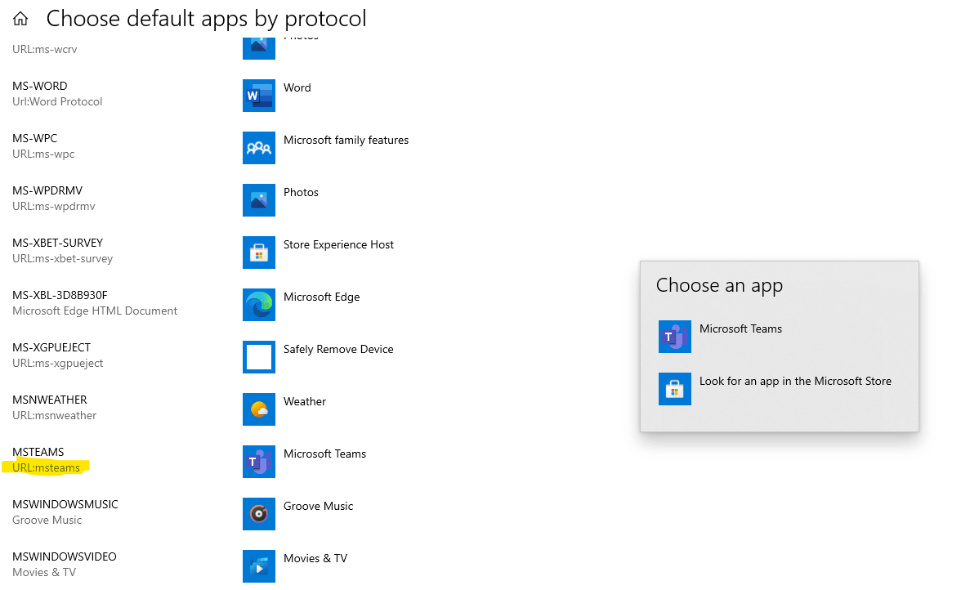Screen dimensions: 970x590
Task: Click the Groove Music icon
Action: pos(259,513)
